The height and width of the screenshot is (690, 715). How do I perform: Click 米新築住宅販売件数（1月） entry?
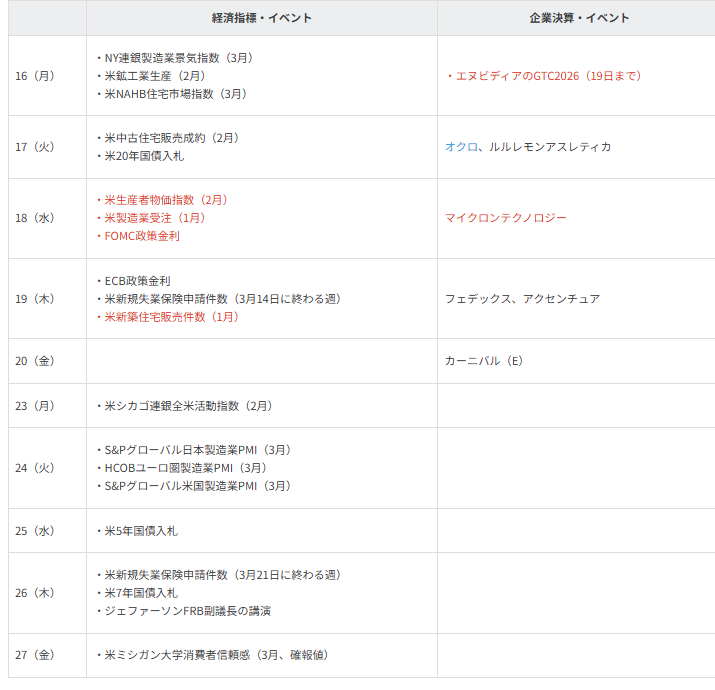pyautogui.click(x=171, y=317)
